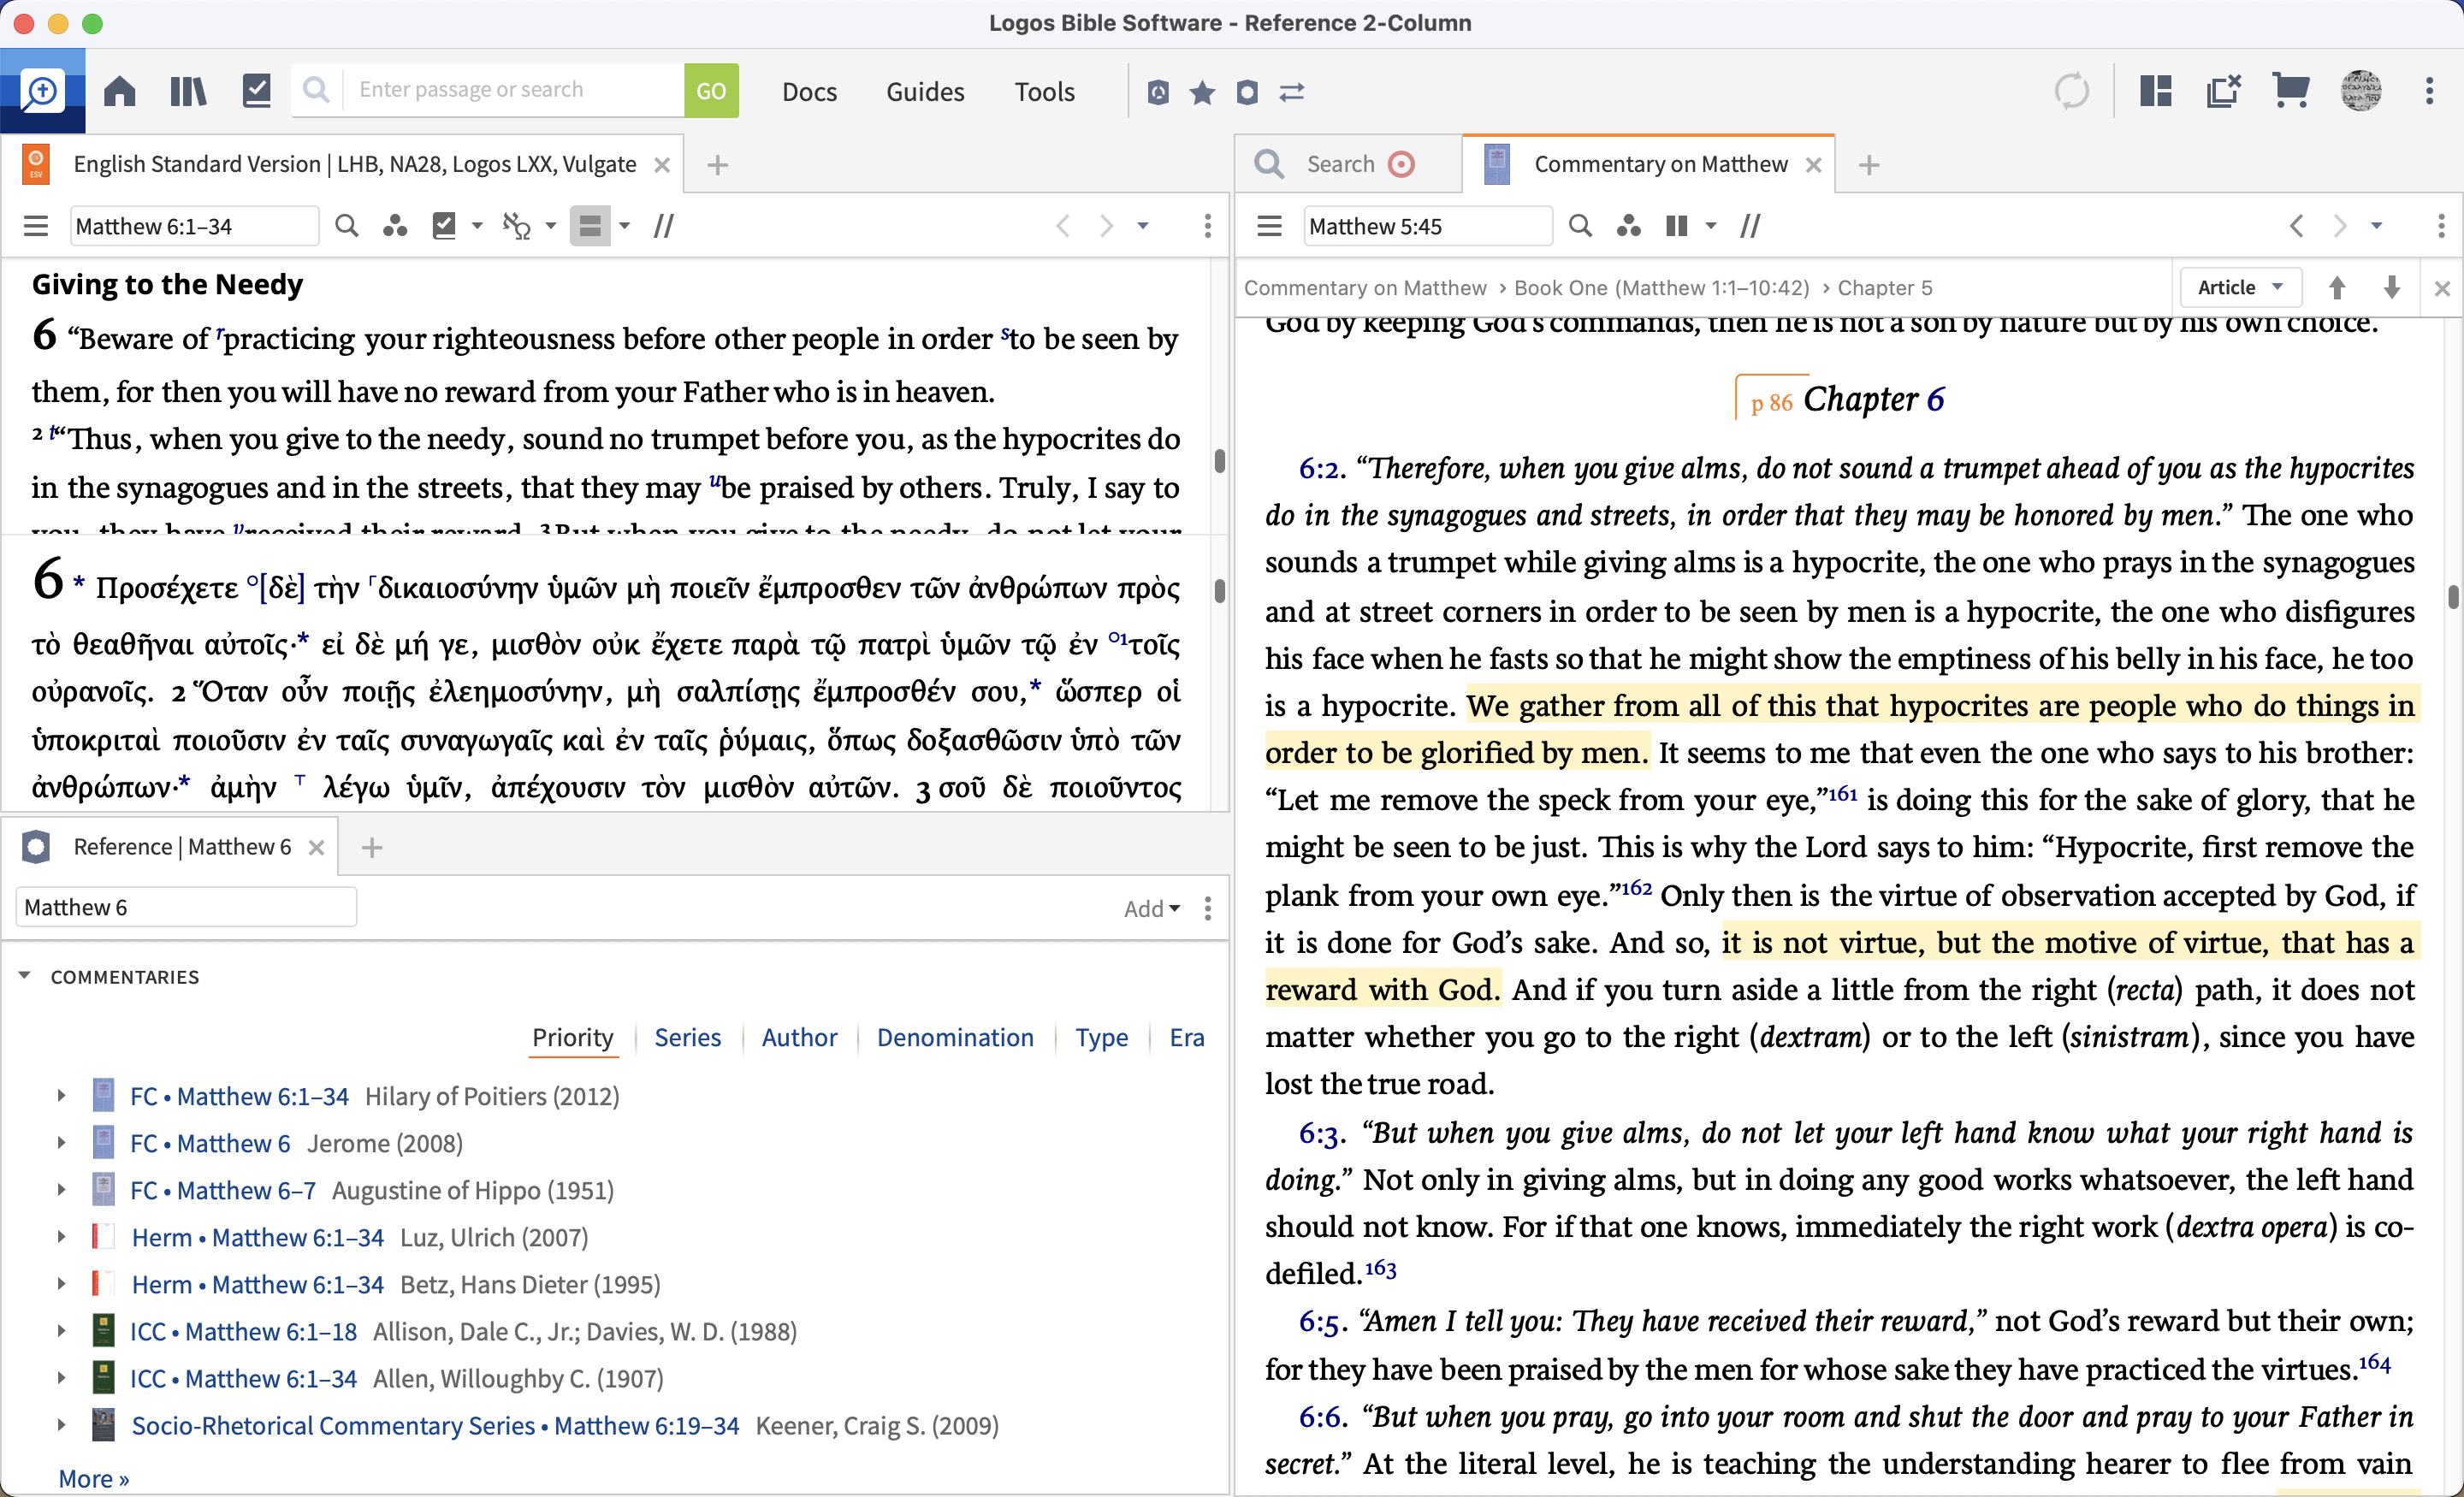Open the Guides menu
Image resolution: width=2464 pixels, height=1497 pixels.
[925, 92]
